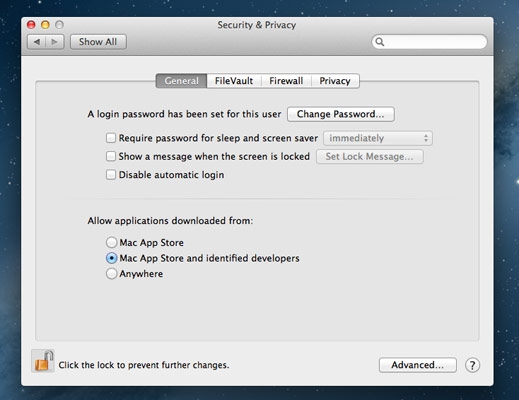Click the Change Password button
This screenshot has width=519, height=400.
(341, 114)
